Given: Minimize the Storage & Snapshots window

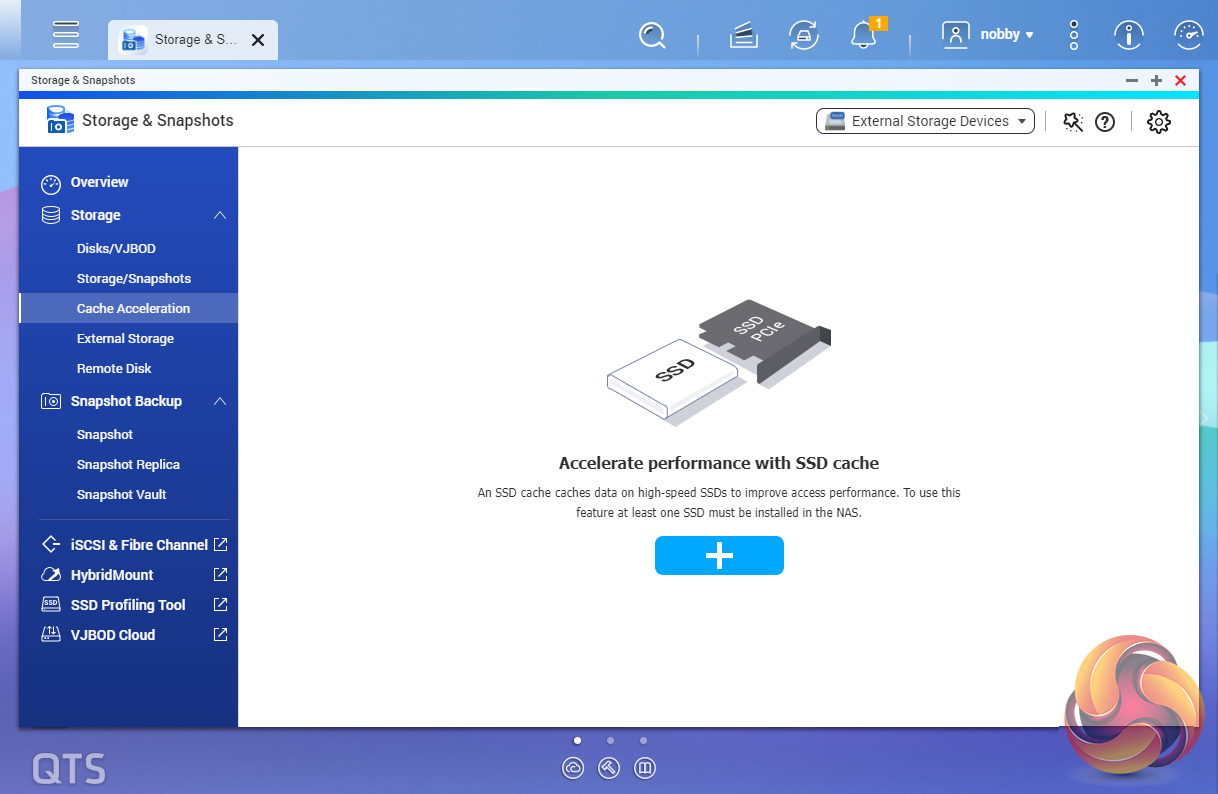Looking at the screenshot, I should (1132, 80).
